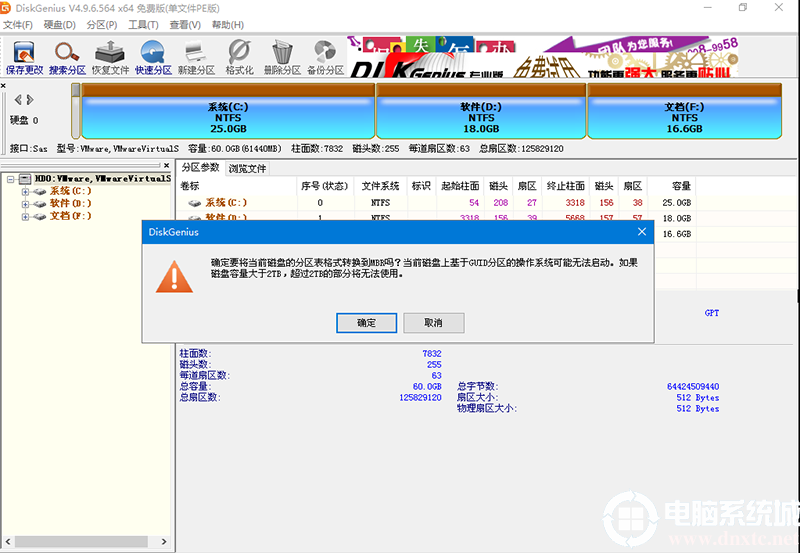The image size is (800, 553).
Task: Expand the 系统(C:) tree node
Action: pos(25,192)
